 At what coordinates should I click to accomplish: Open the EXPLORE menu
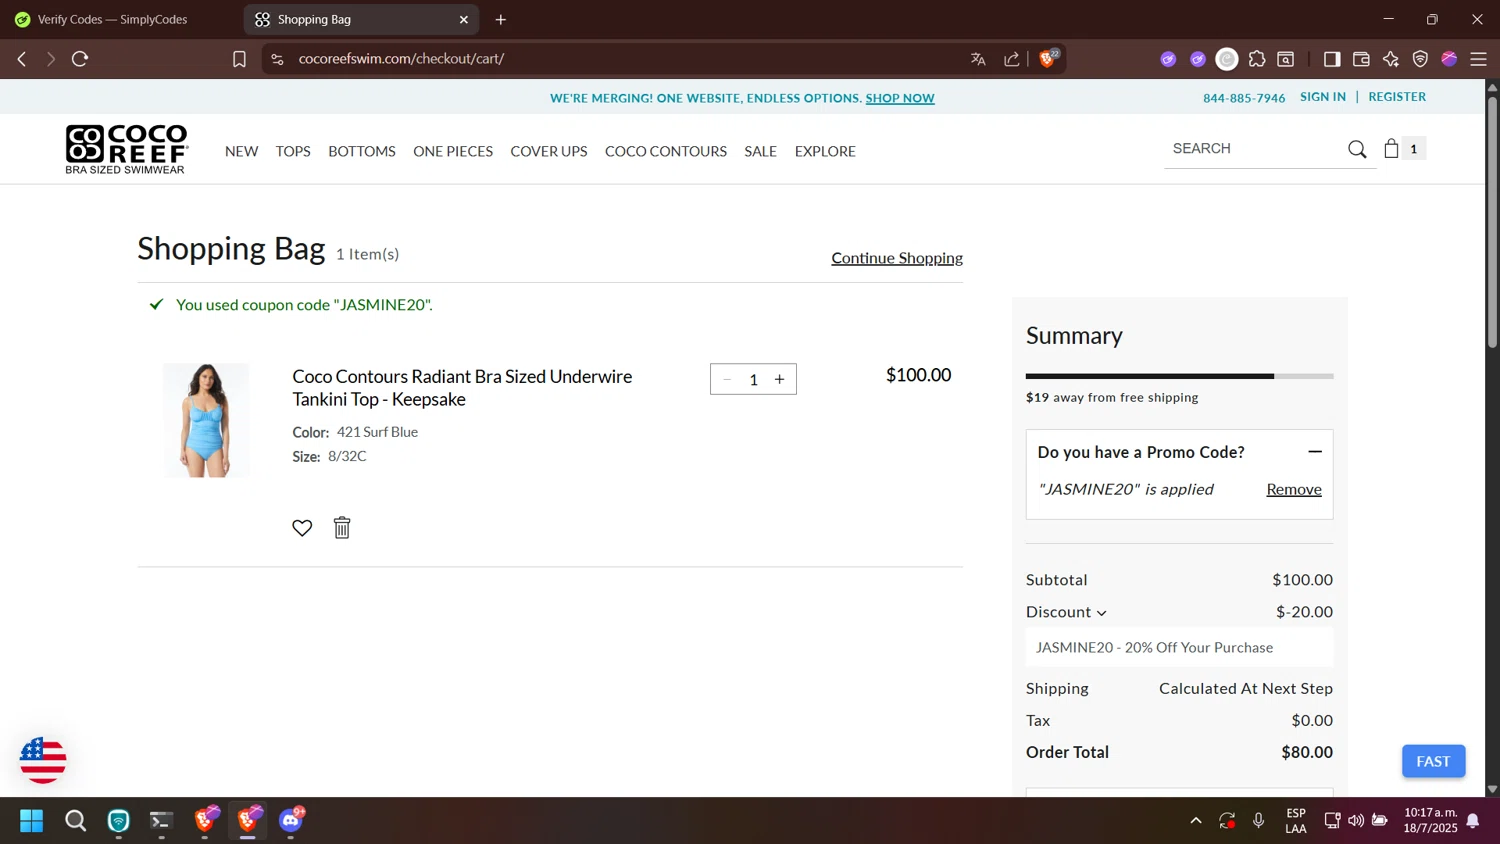tap(825, 151)
